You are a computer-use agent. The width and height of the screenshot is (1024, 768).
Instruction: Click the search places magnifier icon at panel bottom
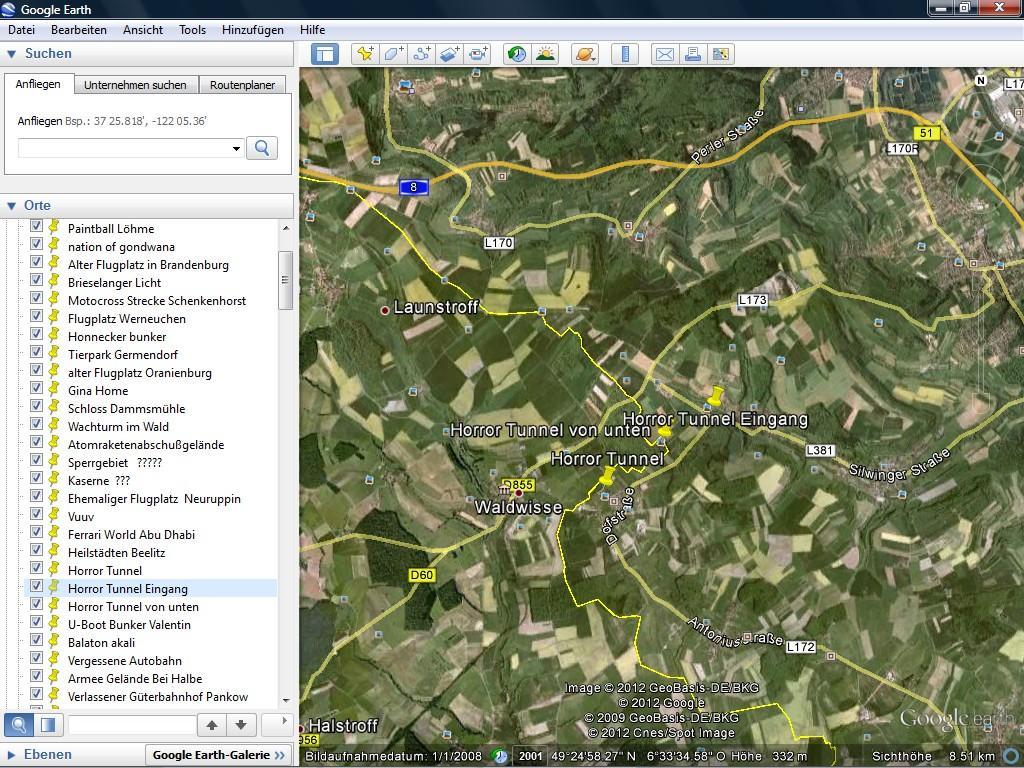point(19,724)
